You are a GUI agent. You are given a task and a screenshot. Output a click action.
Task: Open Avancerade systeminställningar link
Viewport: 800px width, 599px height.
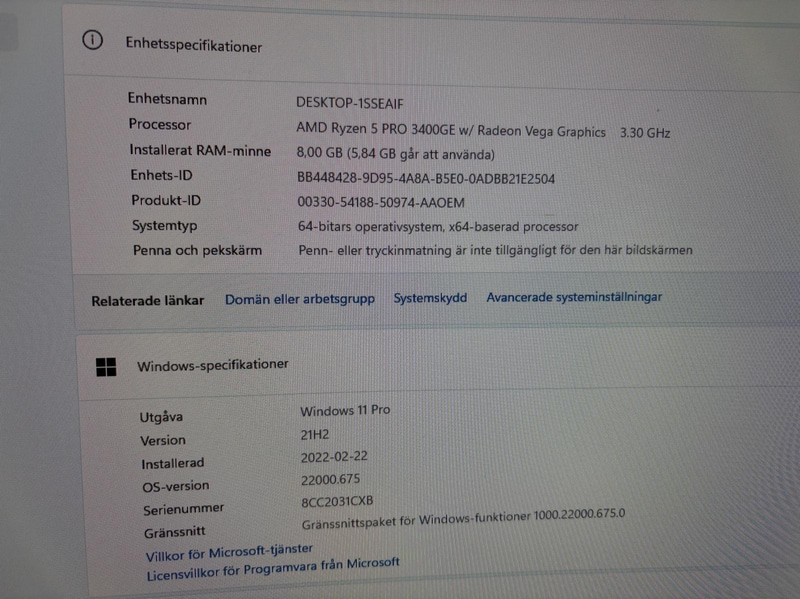coord(574,297)
